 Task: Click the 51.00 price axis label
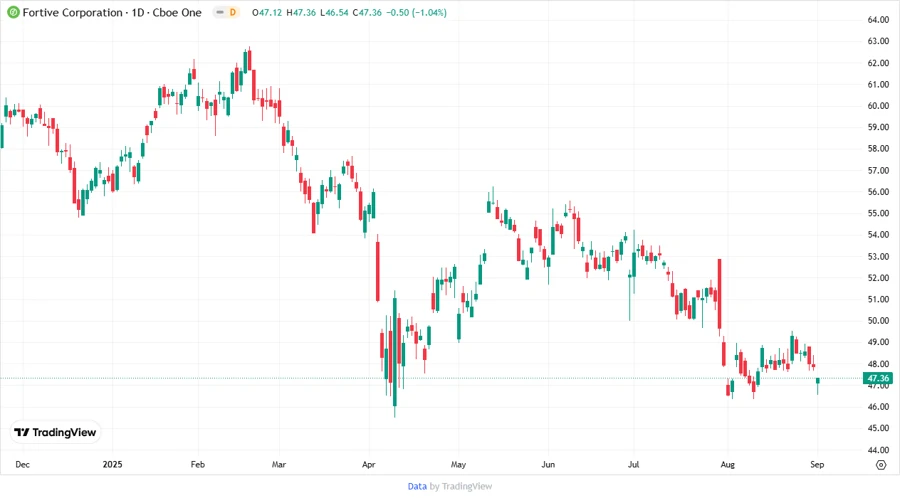pyautogui.click(x=878, y=299)
